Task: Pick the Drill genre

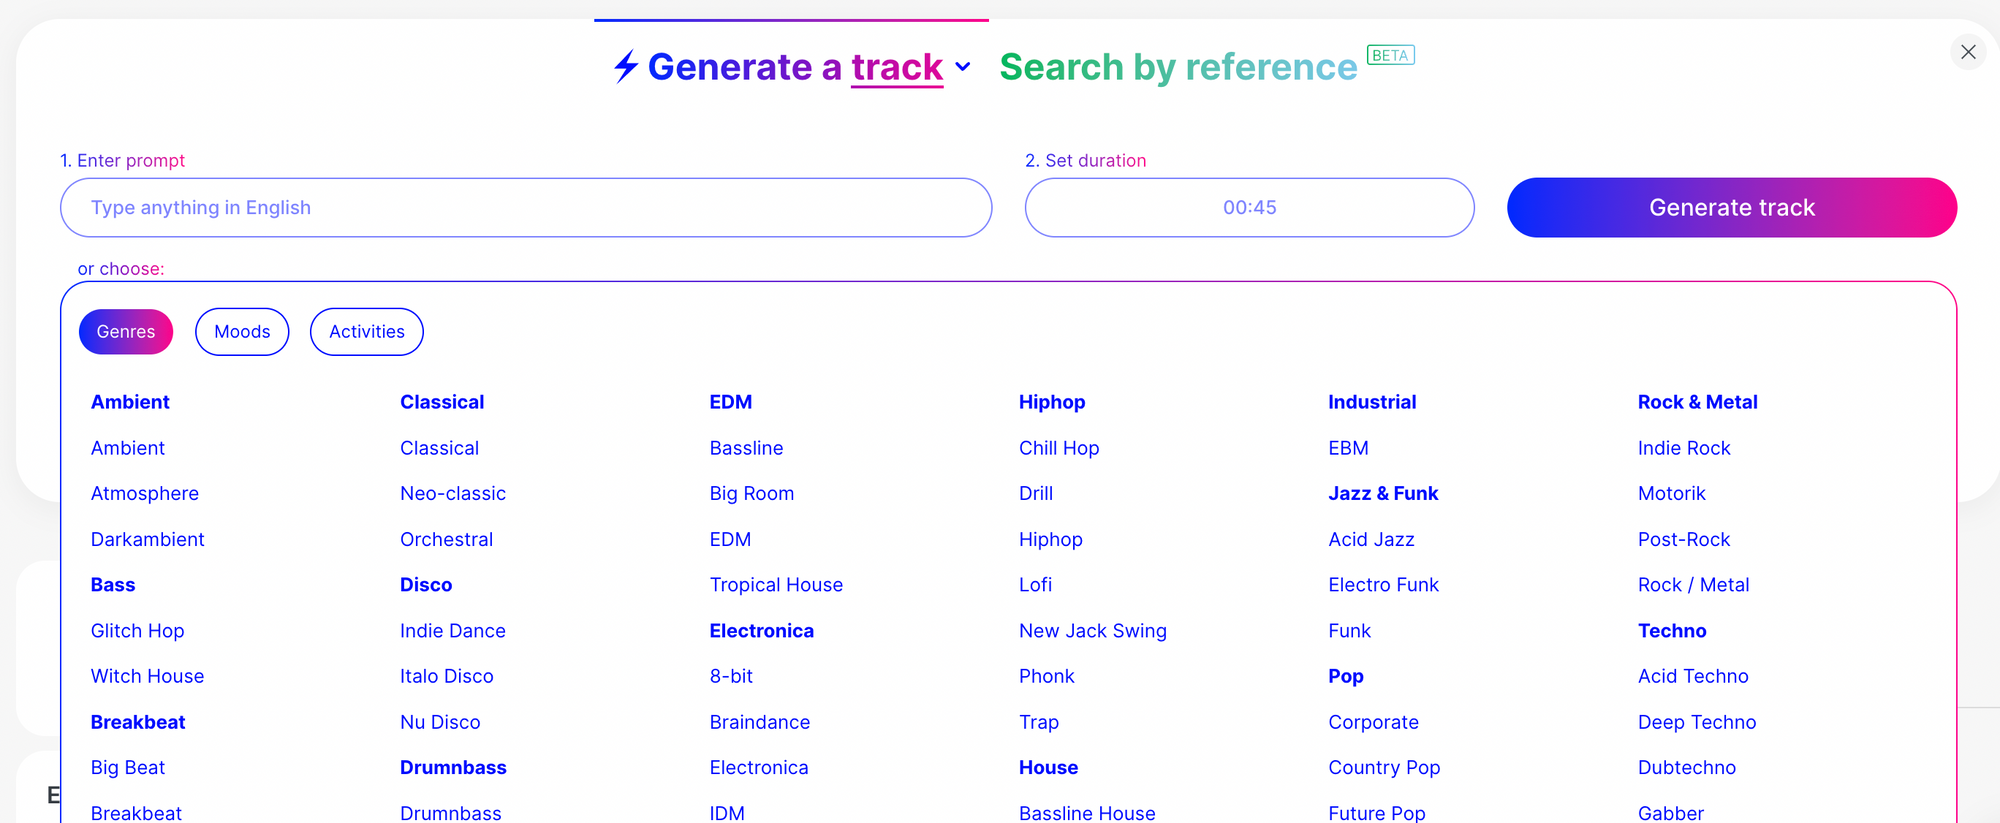Action: (x=1036, y=494)
